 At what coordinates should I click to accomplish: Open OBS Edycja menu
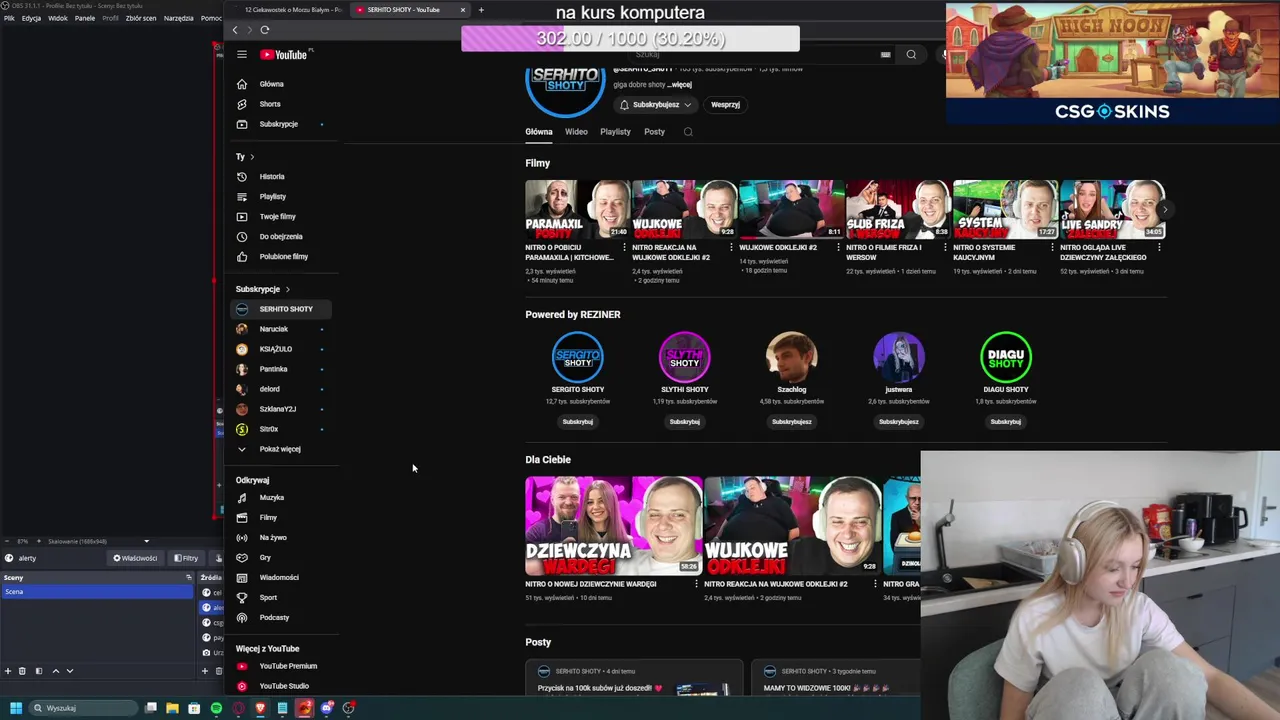[31, 18]
